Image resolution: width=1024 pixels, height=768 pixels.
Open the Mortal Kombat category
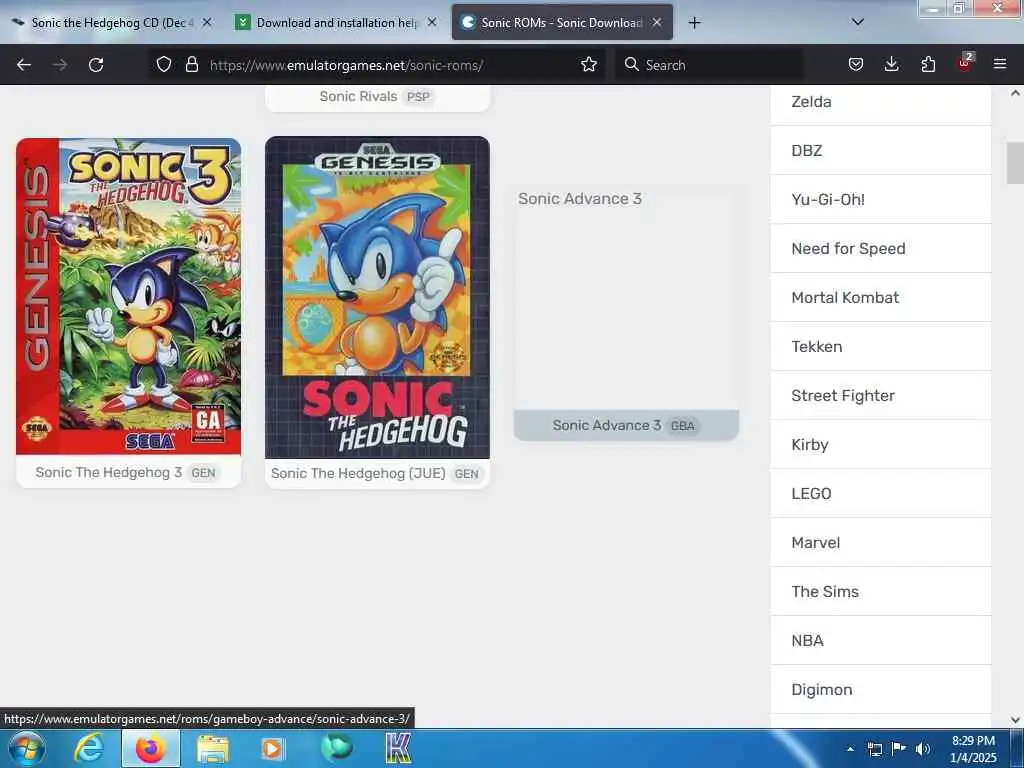pos(880,298)
